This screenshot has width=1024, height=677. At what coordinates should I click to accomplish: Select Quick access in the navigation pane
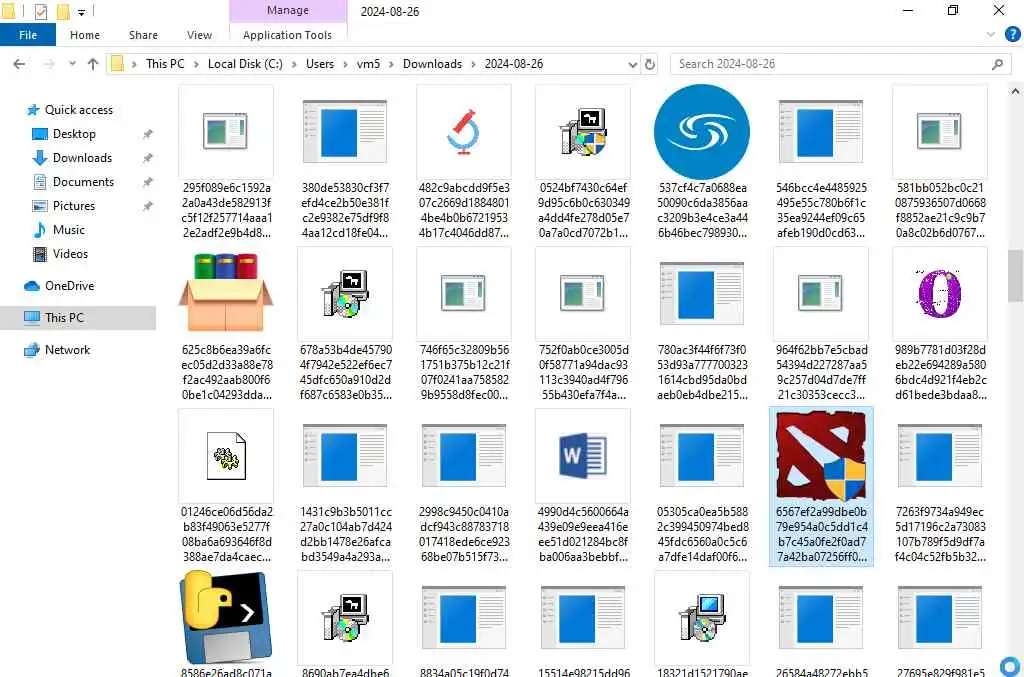[78, 110]
